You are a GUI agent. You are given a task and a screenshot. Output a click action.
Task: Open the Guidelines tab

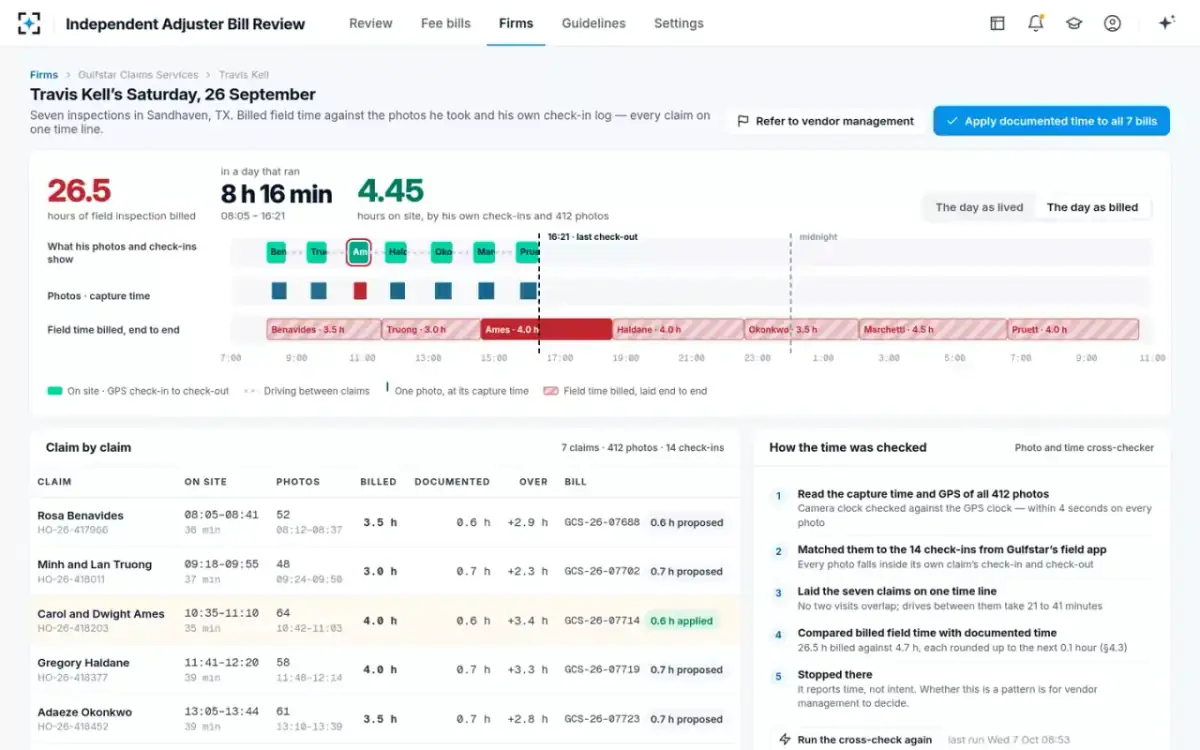[x=594, y=23]
